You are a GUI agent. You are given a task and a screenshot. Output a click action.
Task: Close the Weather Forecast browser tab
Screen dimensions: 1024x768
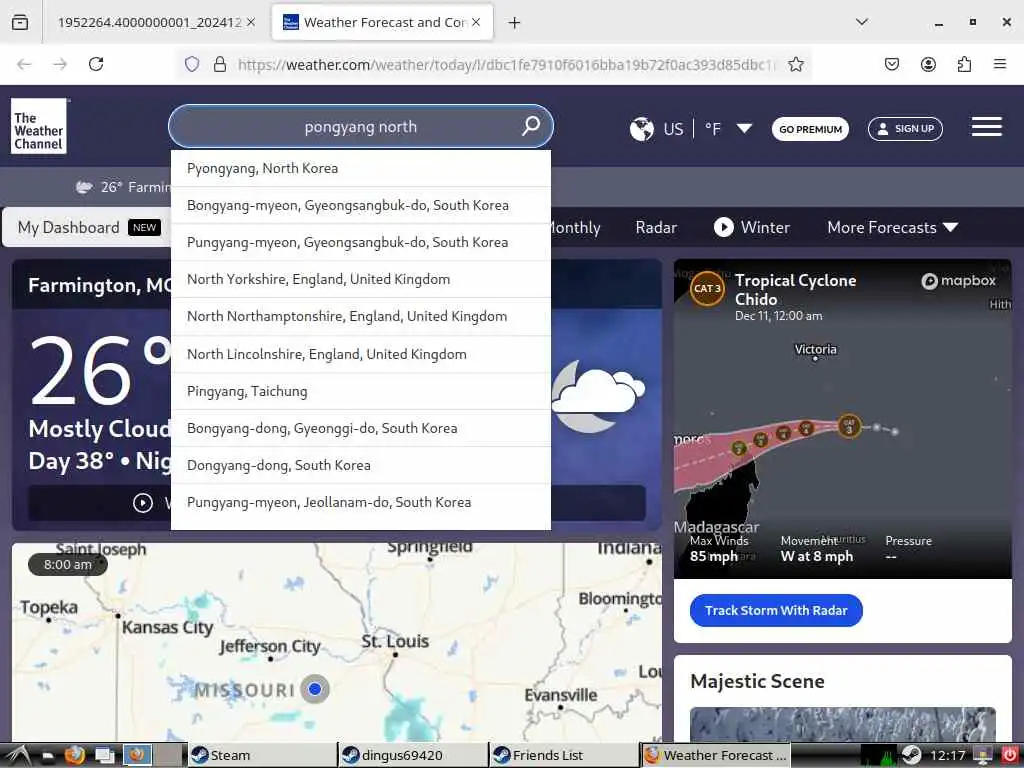476,22
